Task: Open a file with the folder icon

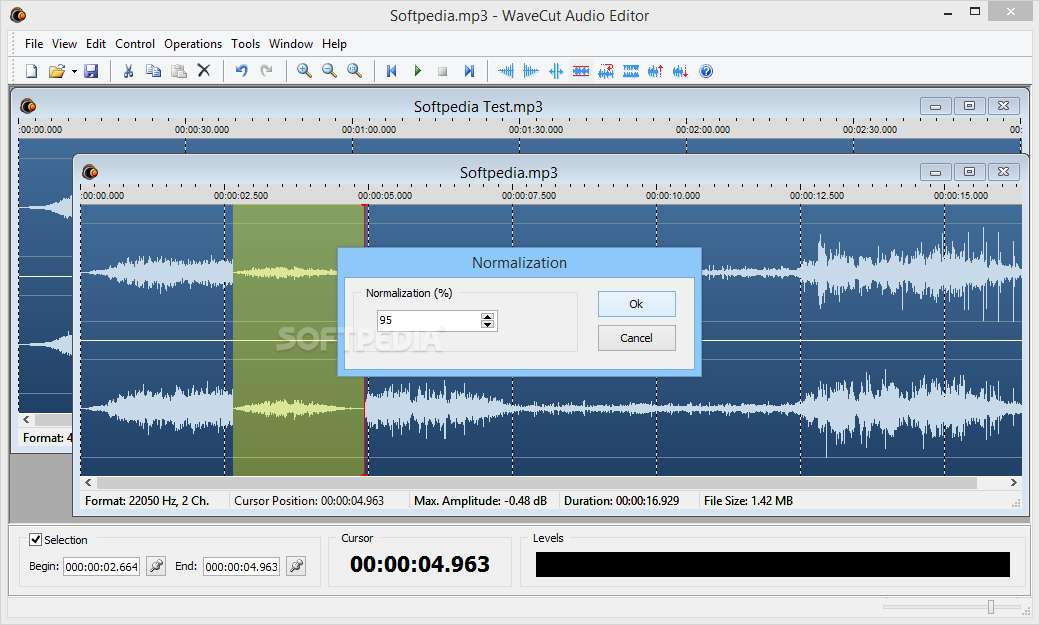Action: tap(57, 71)
